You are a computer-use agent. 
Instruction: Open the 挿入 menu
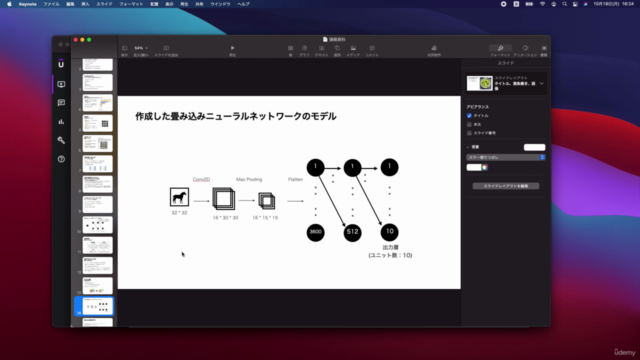pos(85,4)
